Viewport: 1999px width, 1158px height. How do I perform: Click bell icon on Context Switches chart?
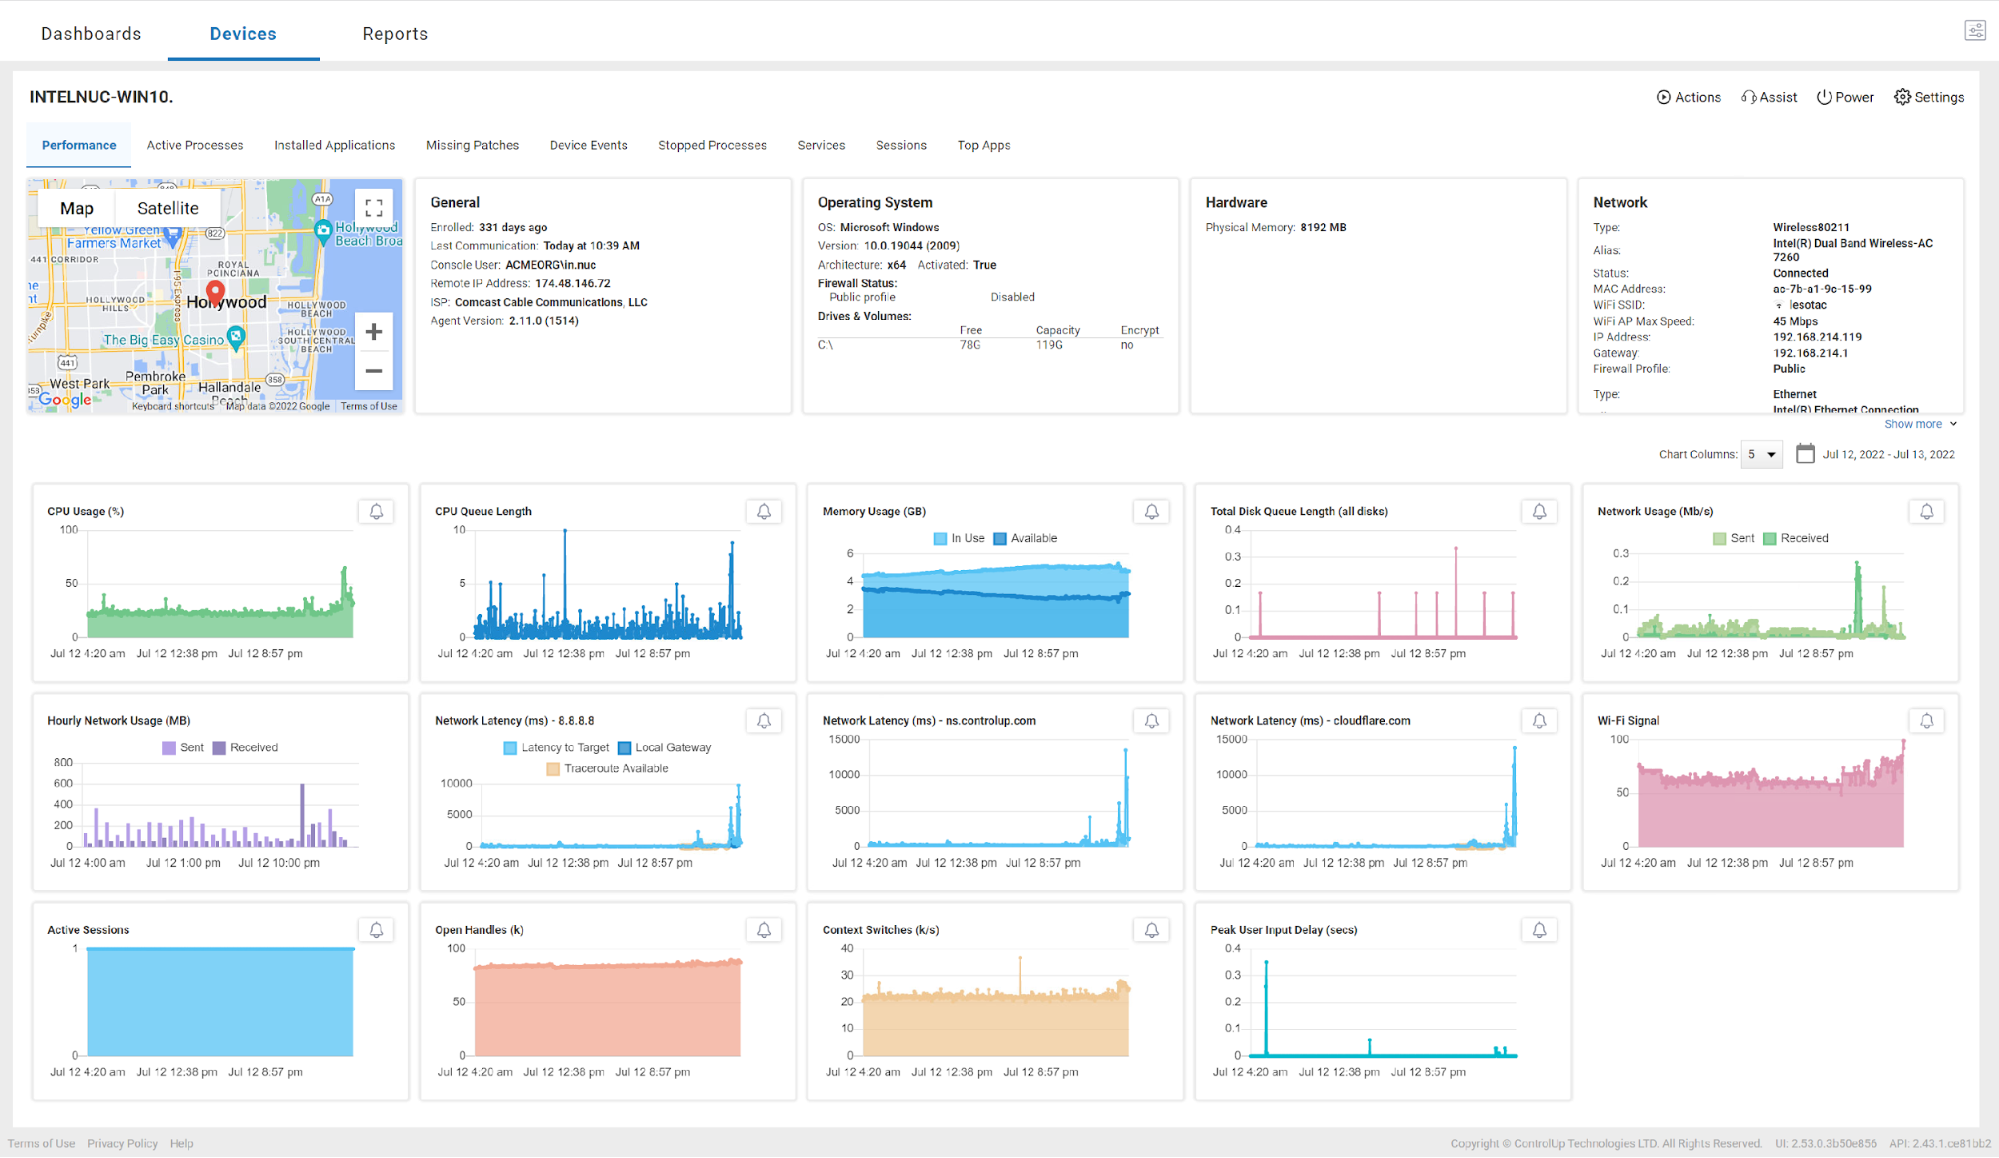click(1152, 929)
